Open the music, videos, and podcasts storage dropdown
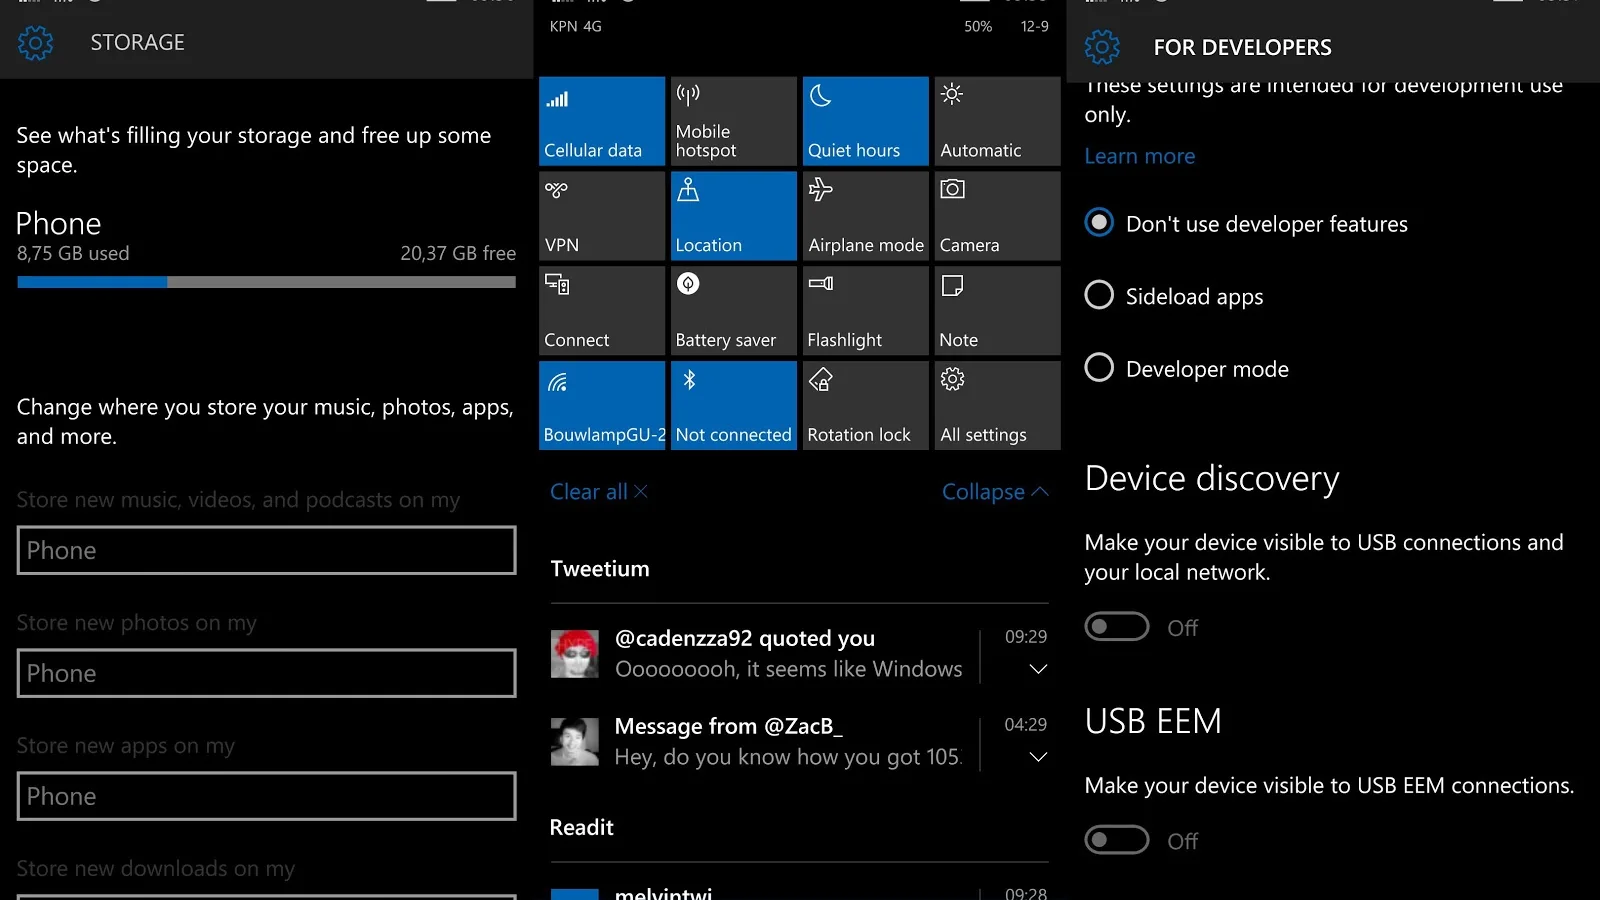The height and width of the screenshot is (900, 1600). (x=266, y=550)
